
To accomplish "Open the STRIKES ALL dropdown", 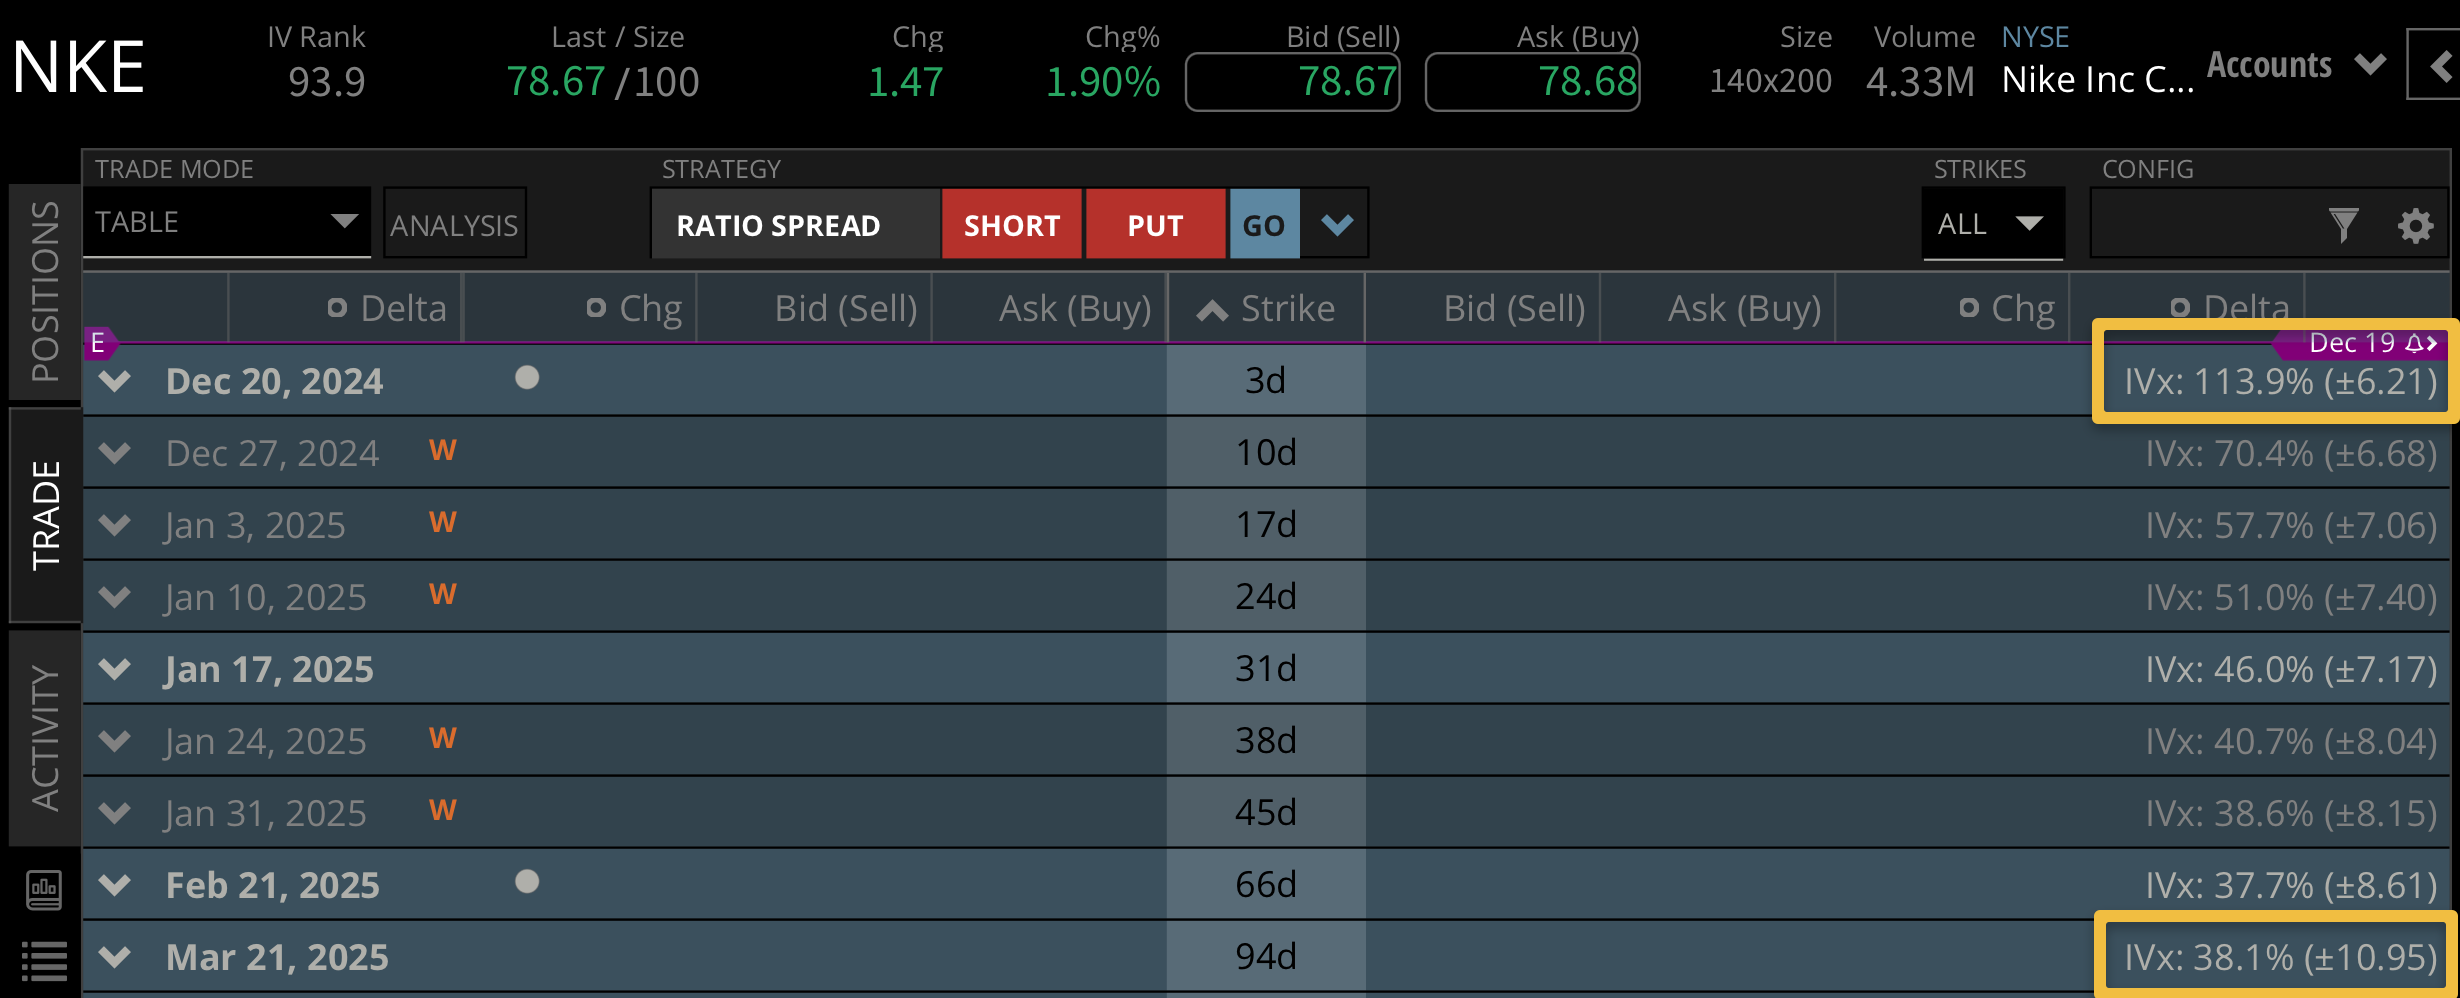I will tap(1993, 224).
